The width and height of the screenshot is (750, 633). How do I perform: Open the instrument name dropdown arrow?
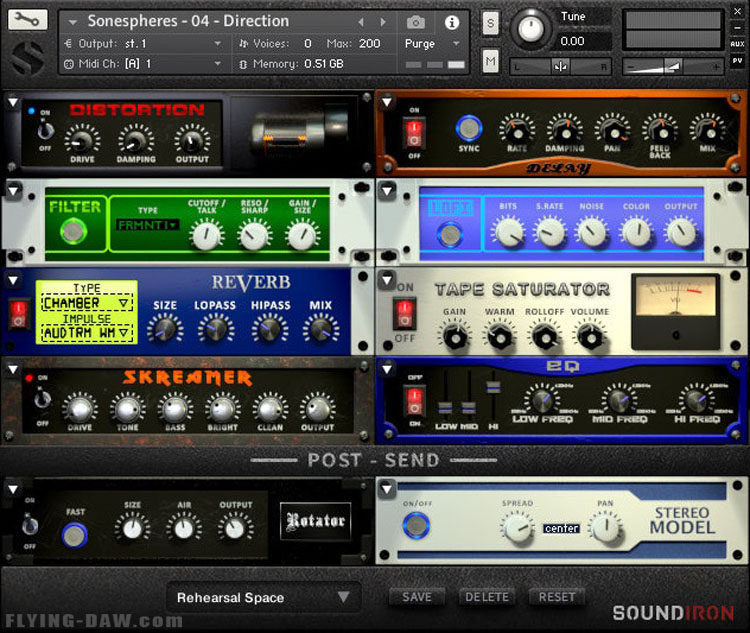73,22
